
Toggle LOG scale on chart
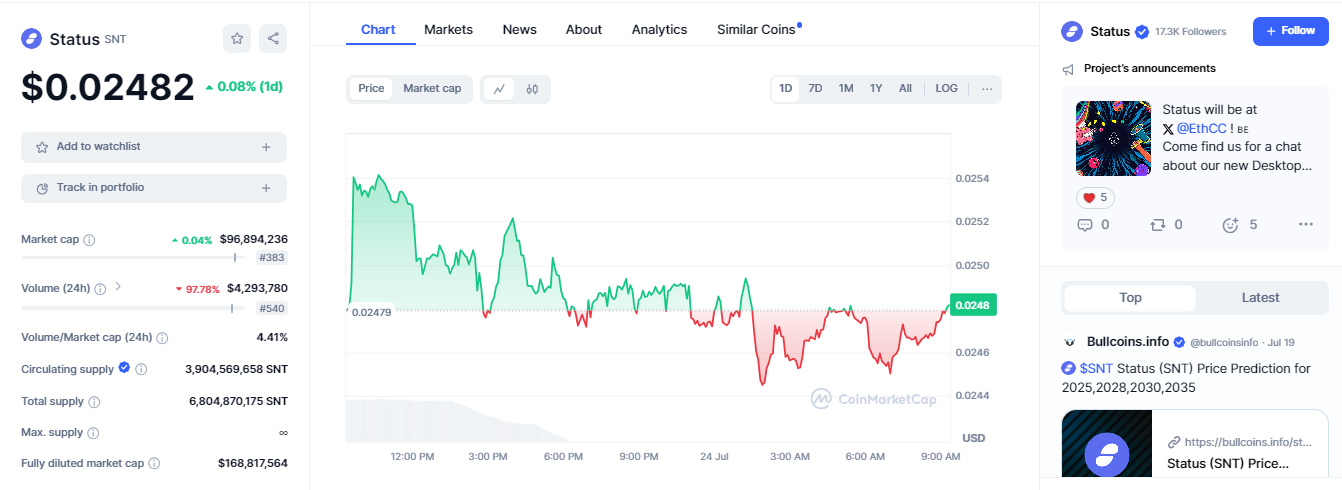[x=946, y=89]
